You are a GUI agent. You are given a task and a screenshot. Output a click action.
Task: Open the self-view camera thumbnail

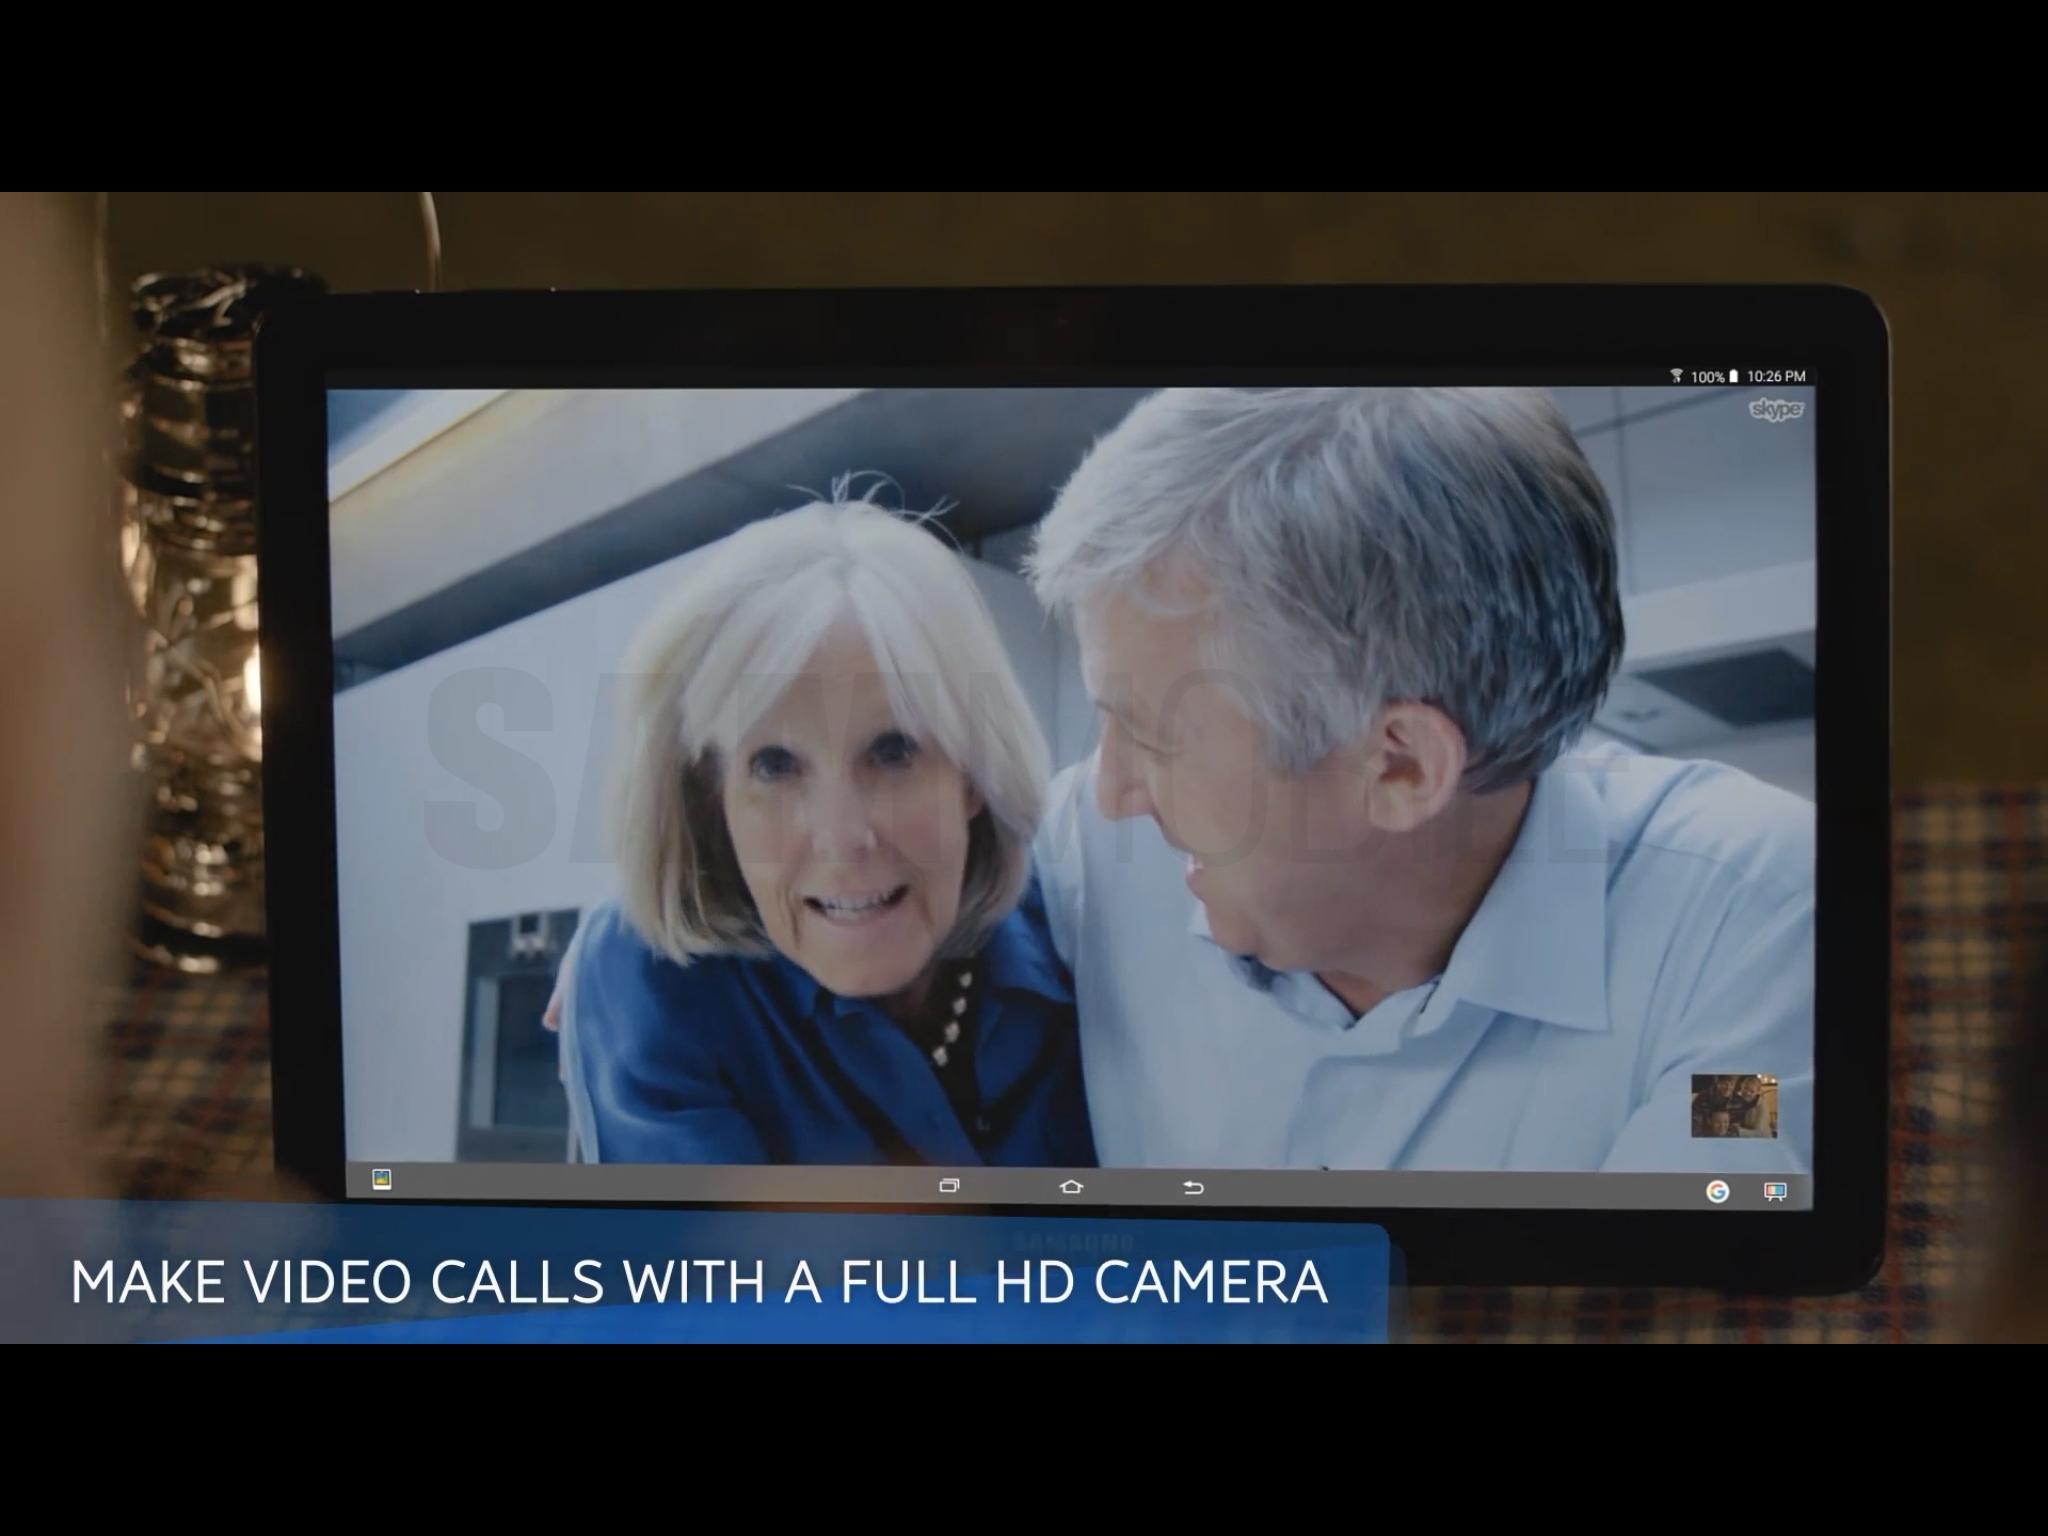click(x=1733, y=1105)
